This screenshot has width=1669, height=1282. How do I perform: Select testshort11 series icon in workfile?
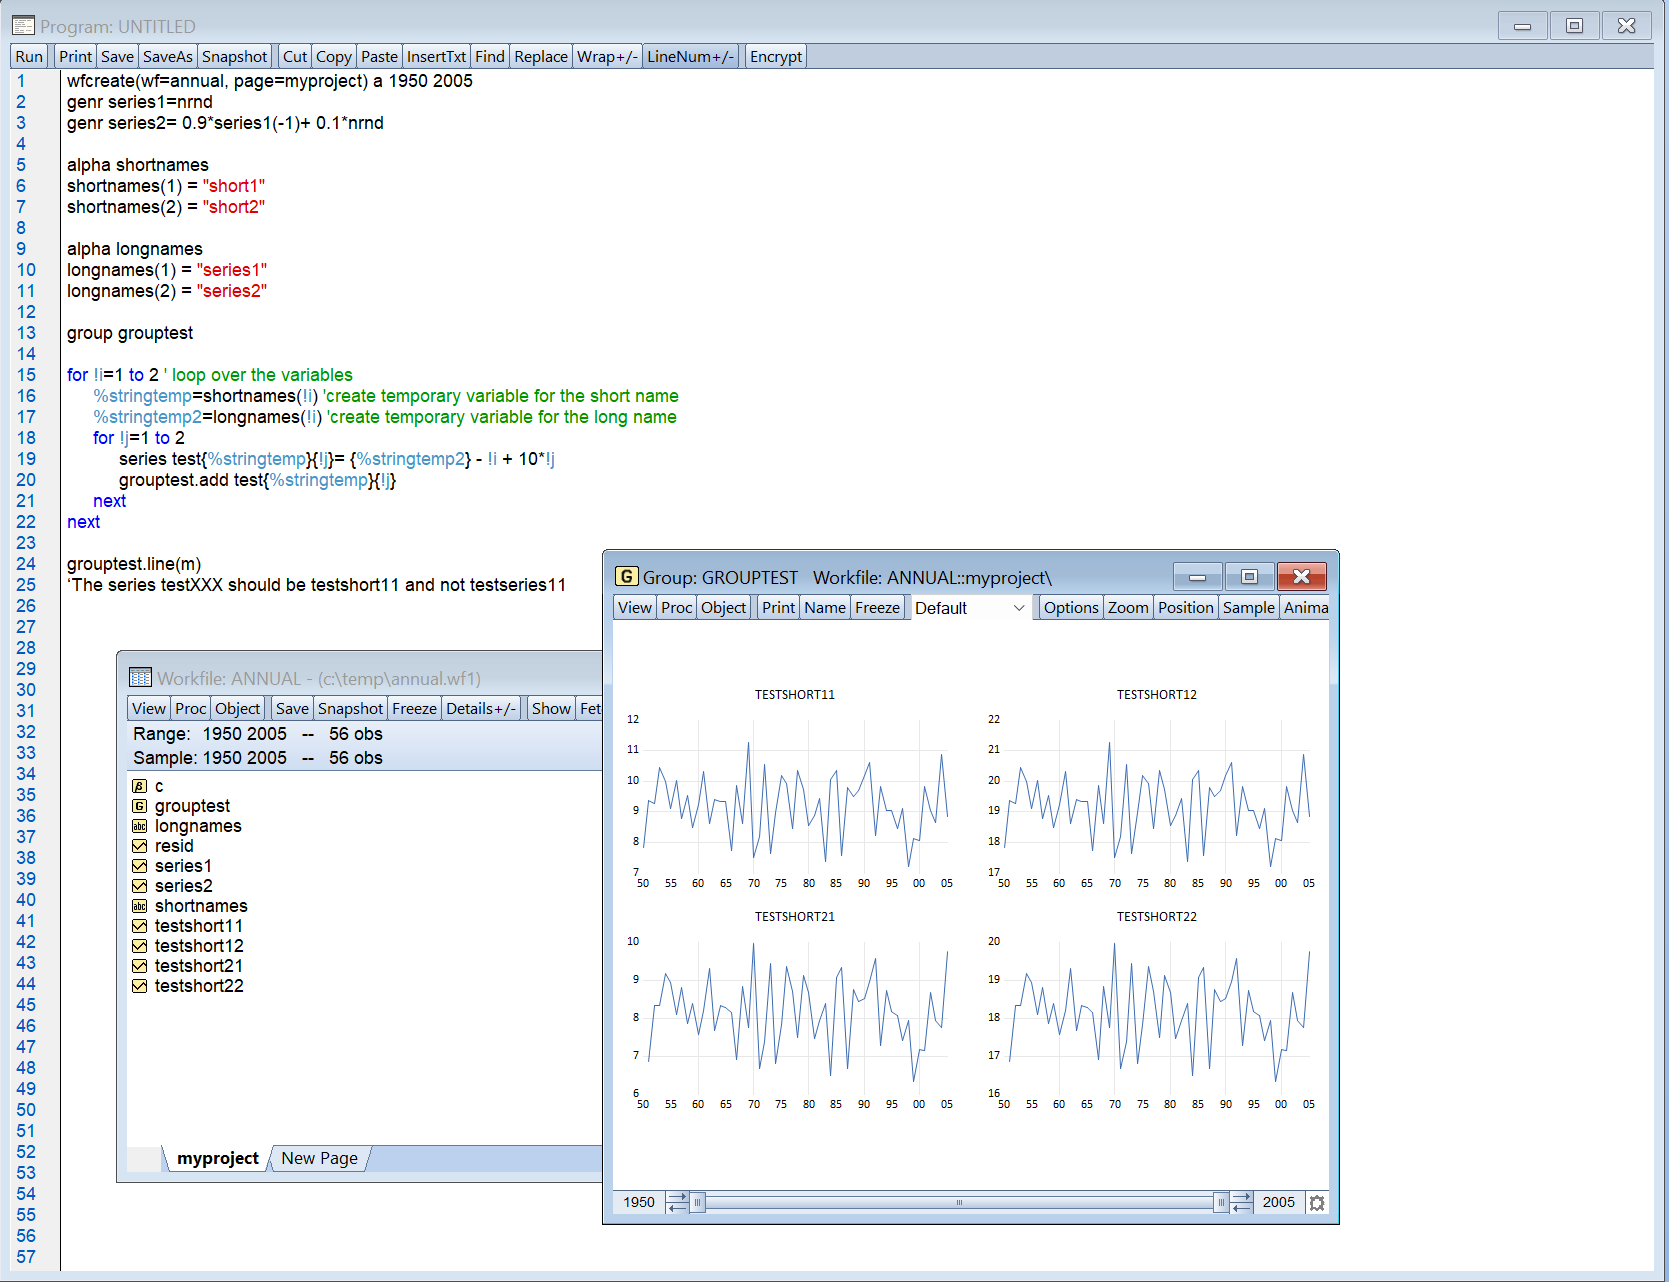139,926
